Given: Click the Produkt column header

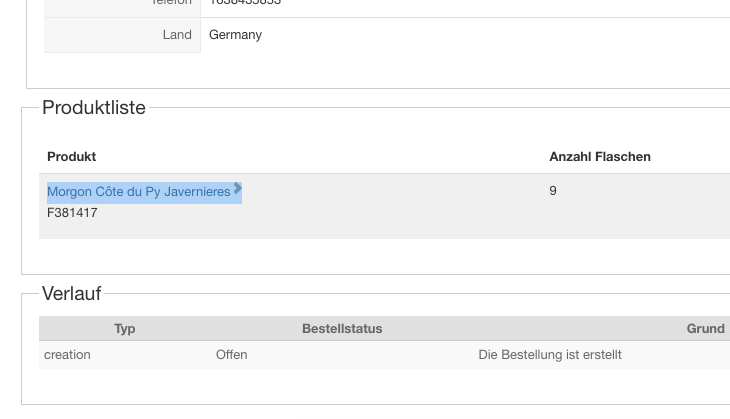Looking at the screenshot, I should [72, 156].
